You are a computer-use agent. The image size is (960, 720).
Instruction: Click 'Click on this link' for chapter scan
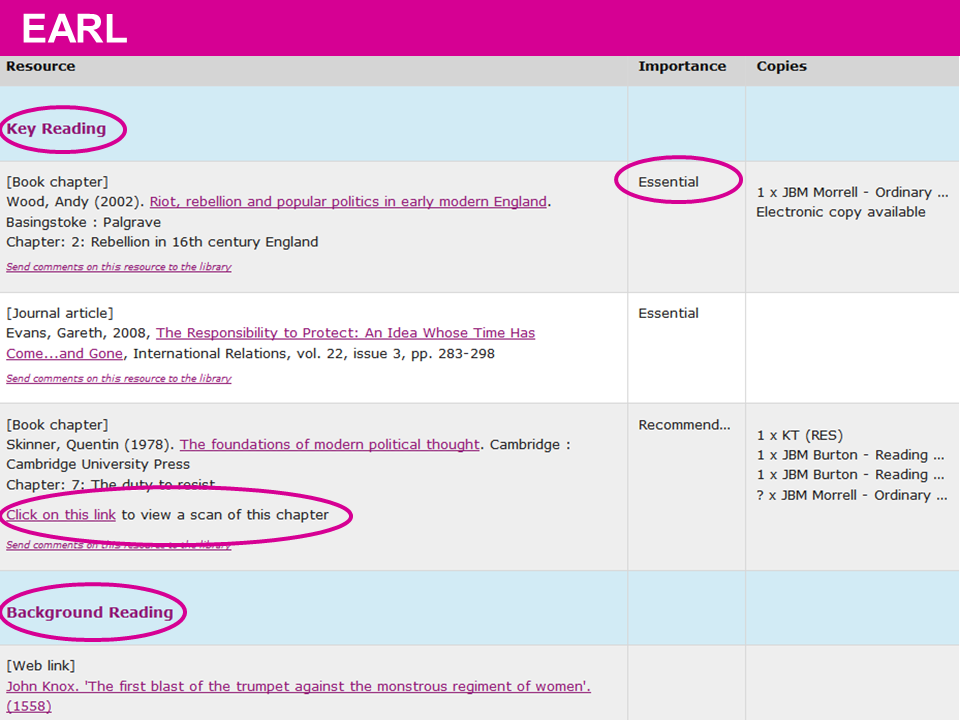61,515
